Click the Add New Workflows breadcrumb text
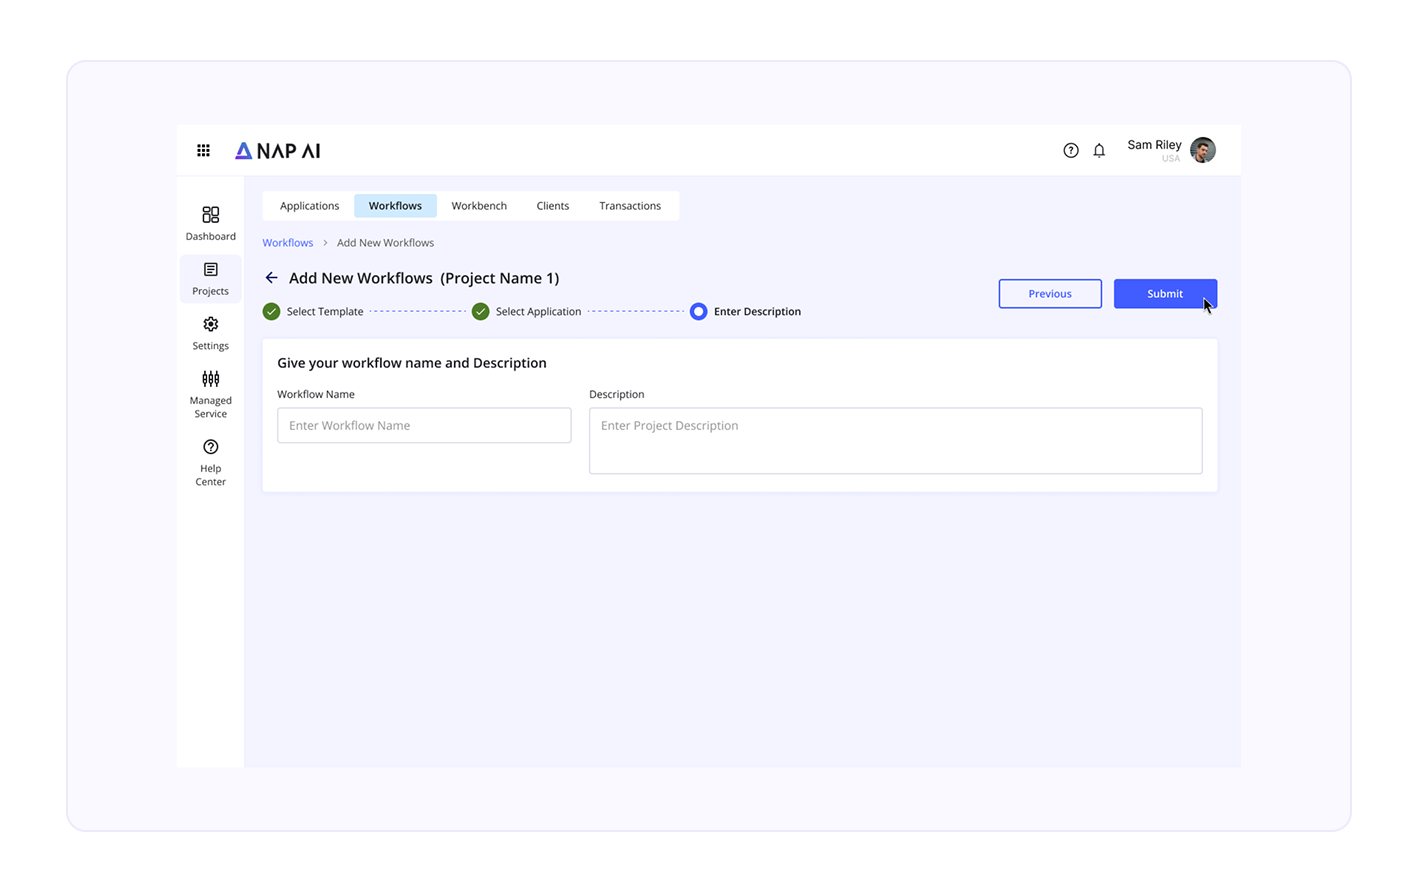The height and width of the screenshot is (892, 1416). click(x=385, y=243)
